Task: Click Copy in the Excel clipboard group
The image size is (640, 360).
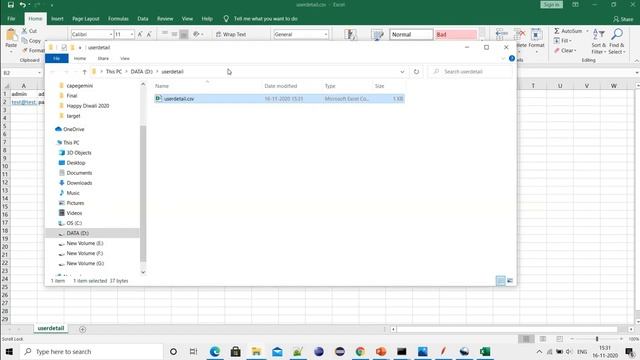Action: (x=31, y=41)
